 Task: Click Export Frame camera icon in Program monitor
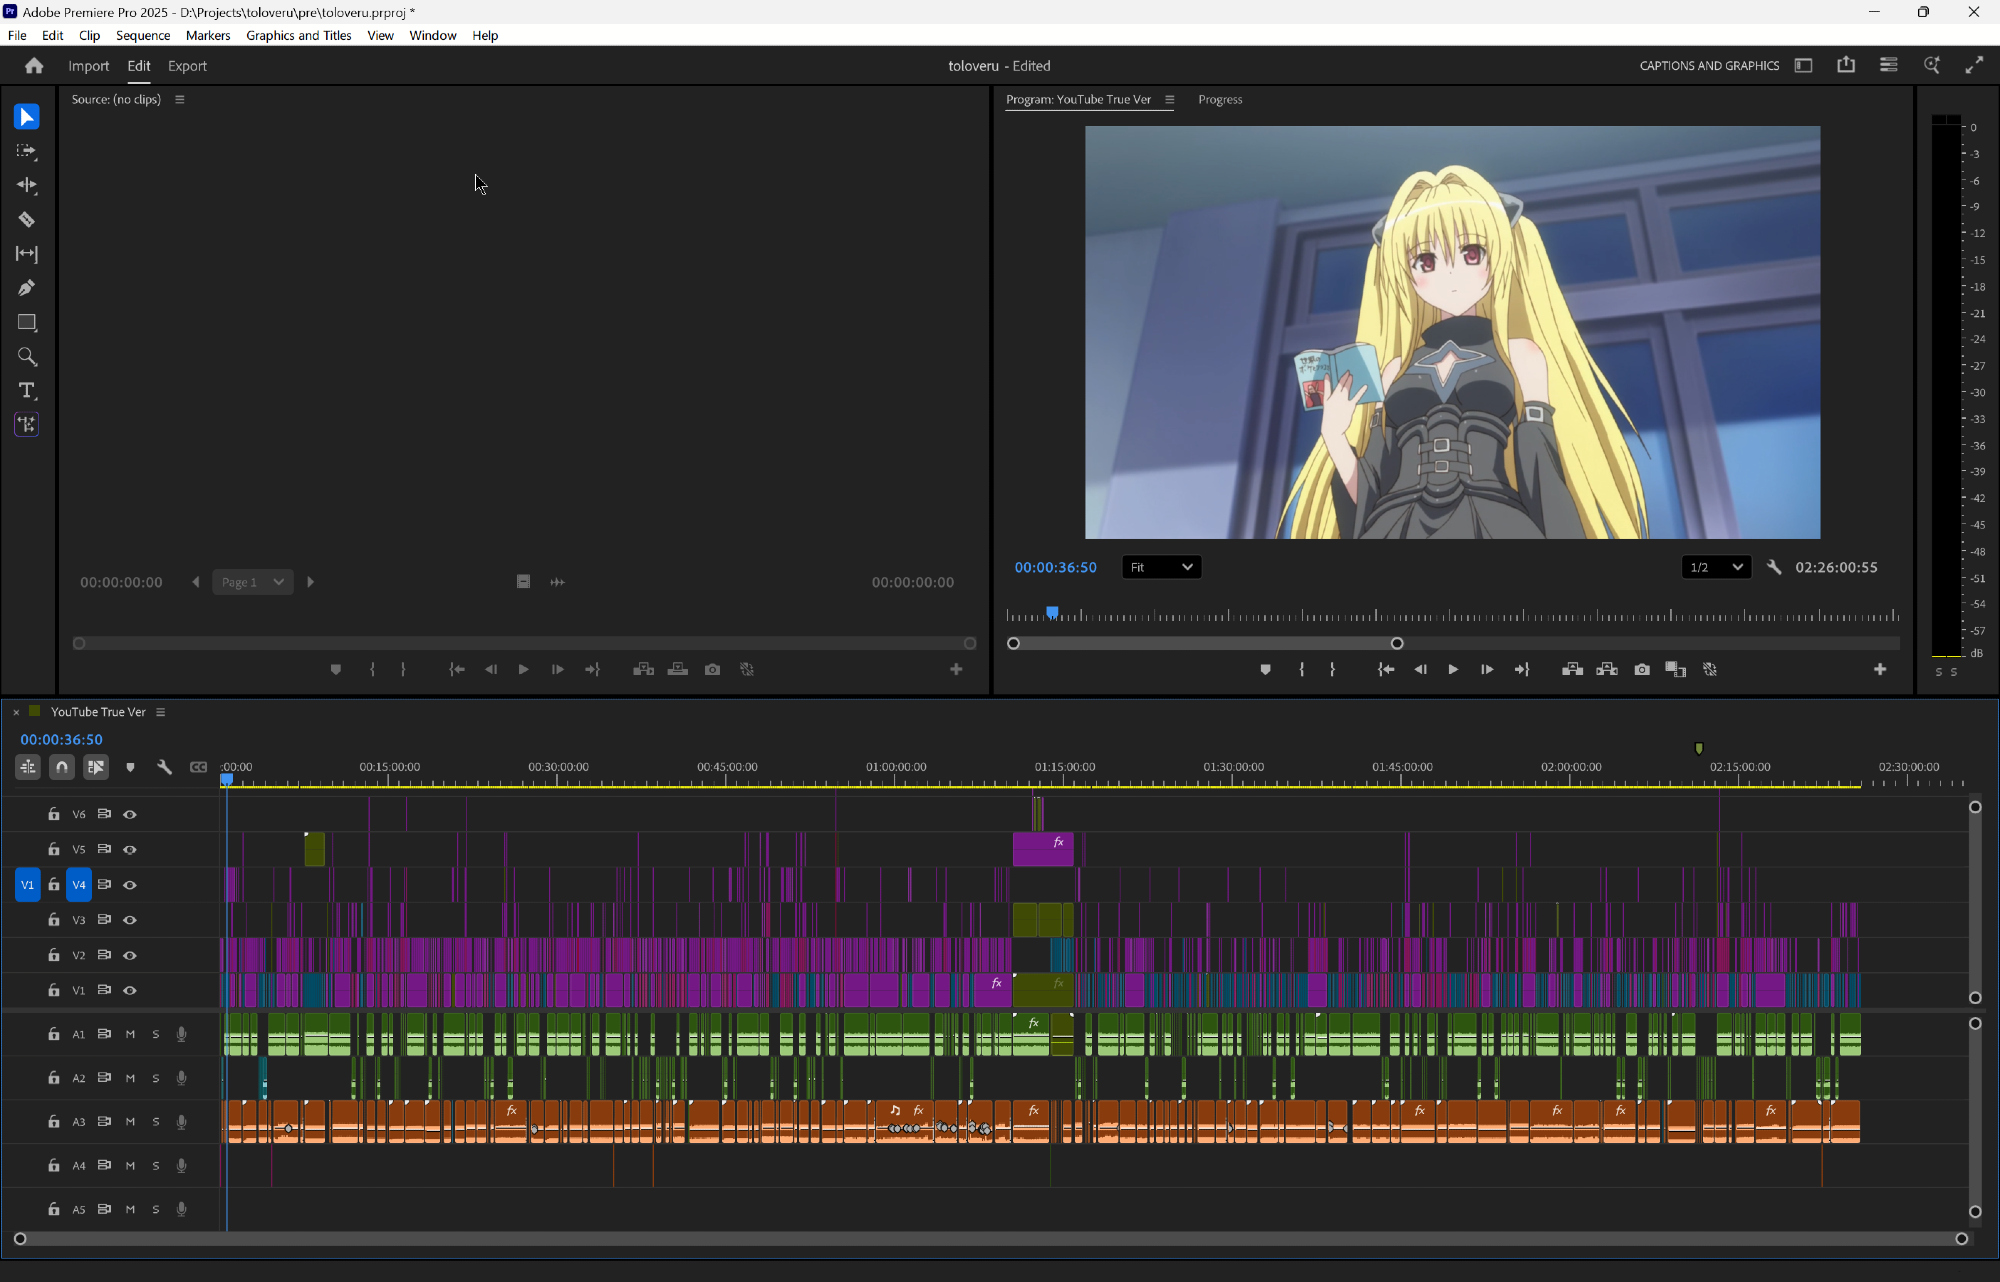tap(1642, 669)
